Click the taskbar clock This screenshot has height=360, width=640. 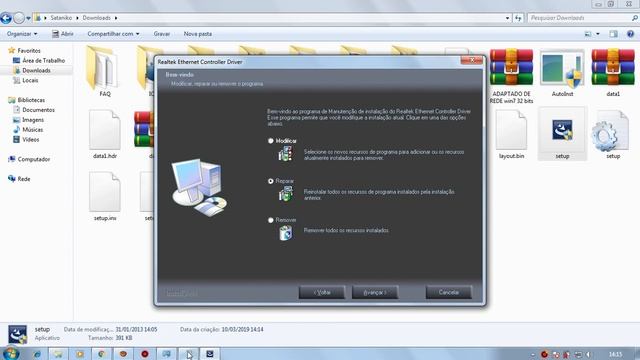coord(615,354)
